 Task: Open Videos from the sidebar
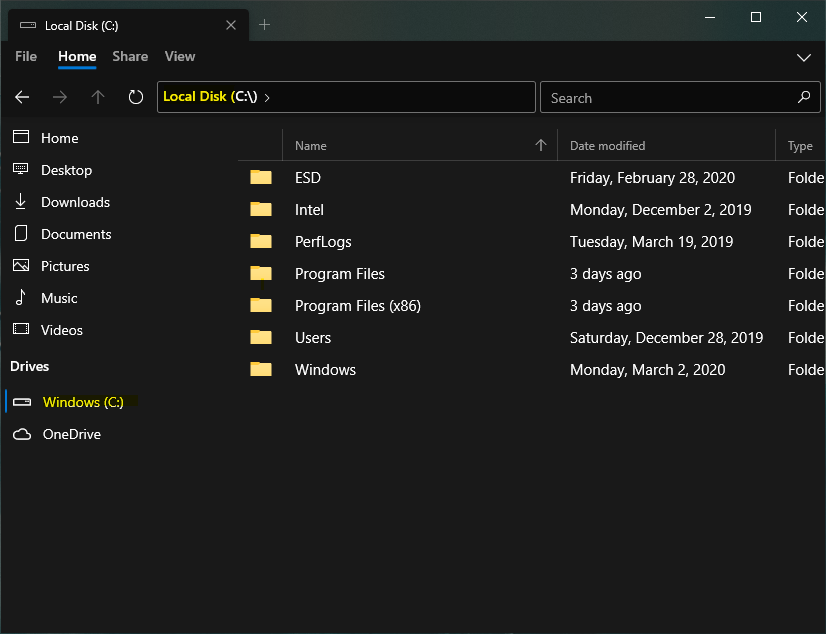[x=62, y=330]
